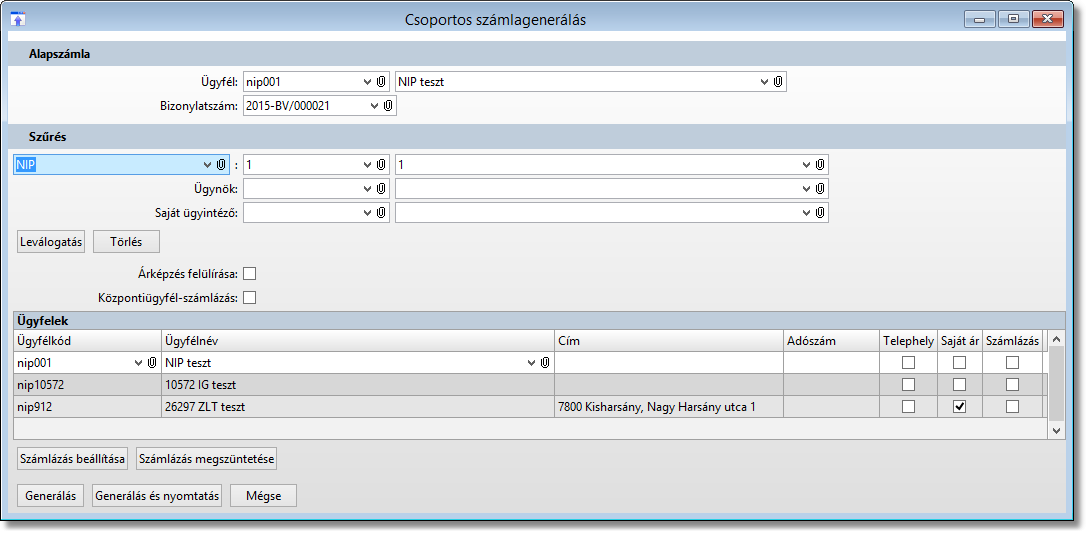Click the paperclip icon of the wide NIP filter value field
The width and height of the screenshot is (1086, 533).
(x=819, y=165)
